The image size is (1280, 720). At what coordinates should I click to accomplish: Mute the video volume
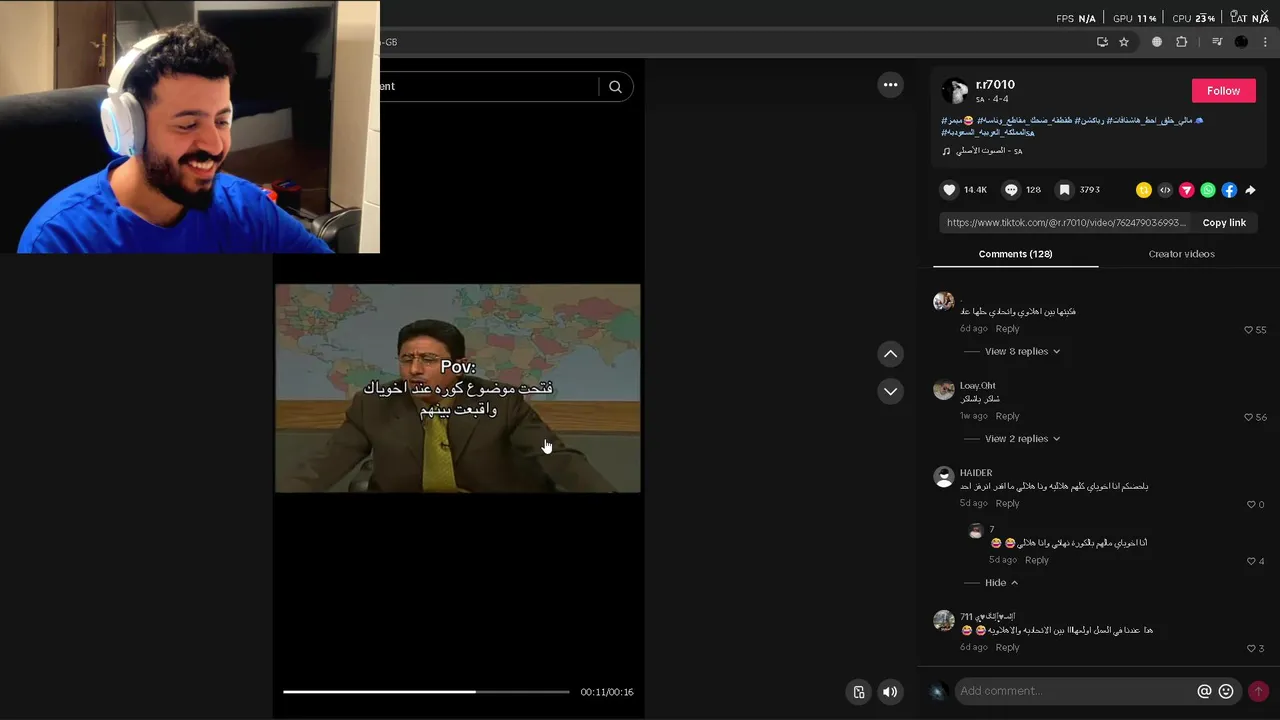pyautogui.click(x=890, y=692)
